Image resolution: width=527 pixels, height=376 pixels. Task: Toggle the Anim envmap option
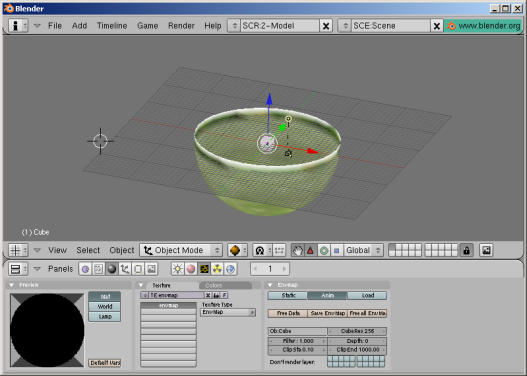tap(327, 295)
